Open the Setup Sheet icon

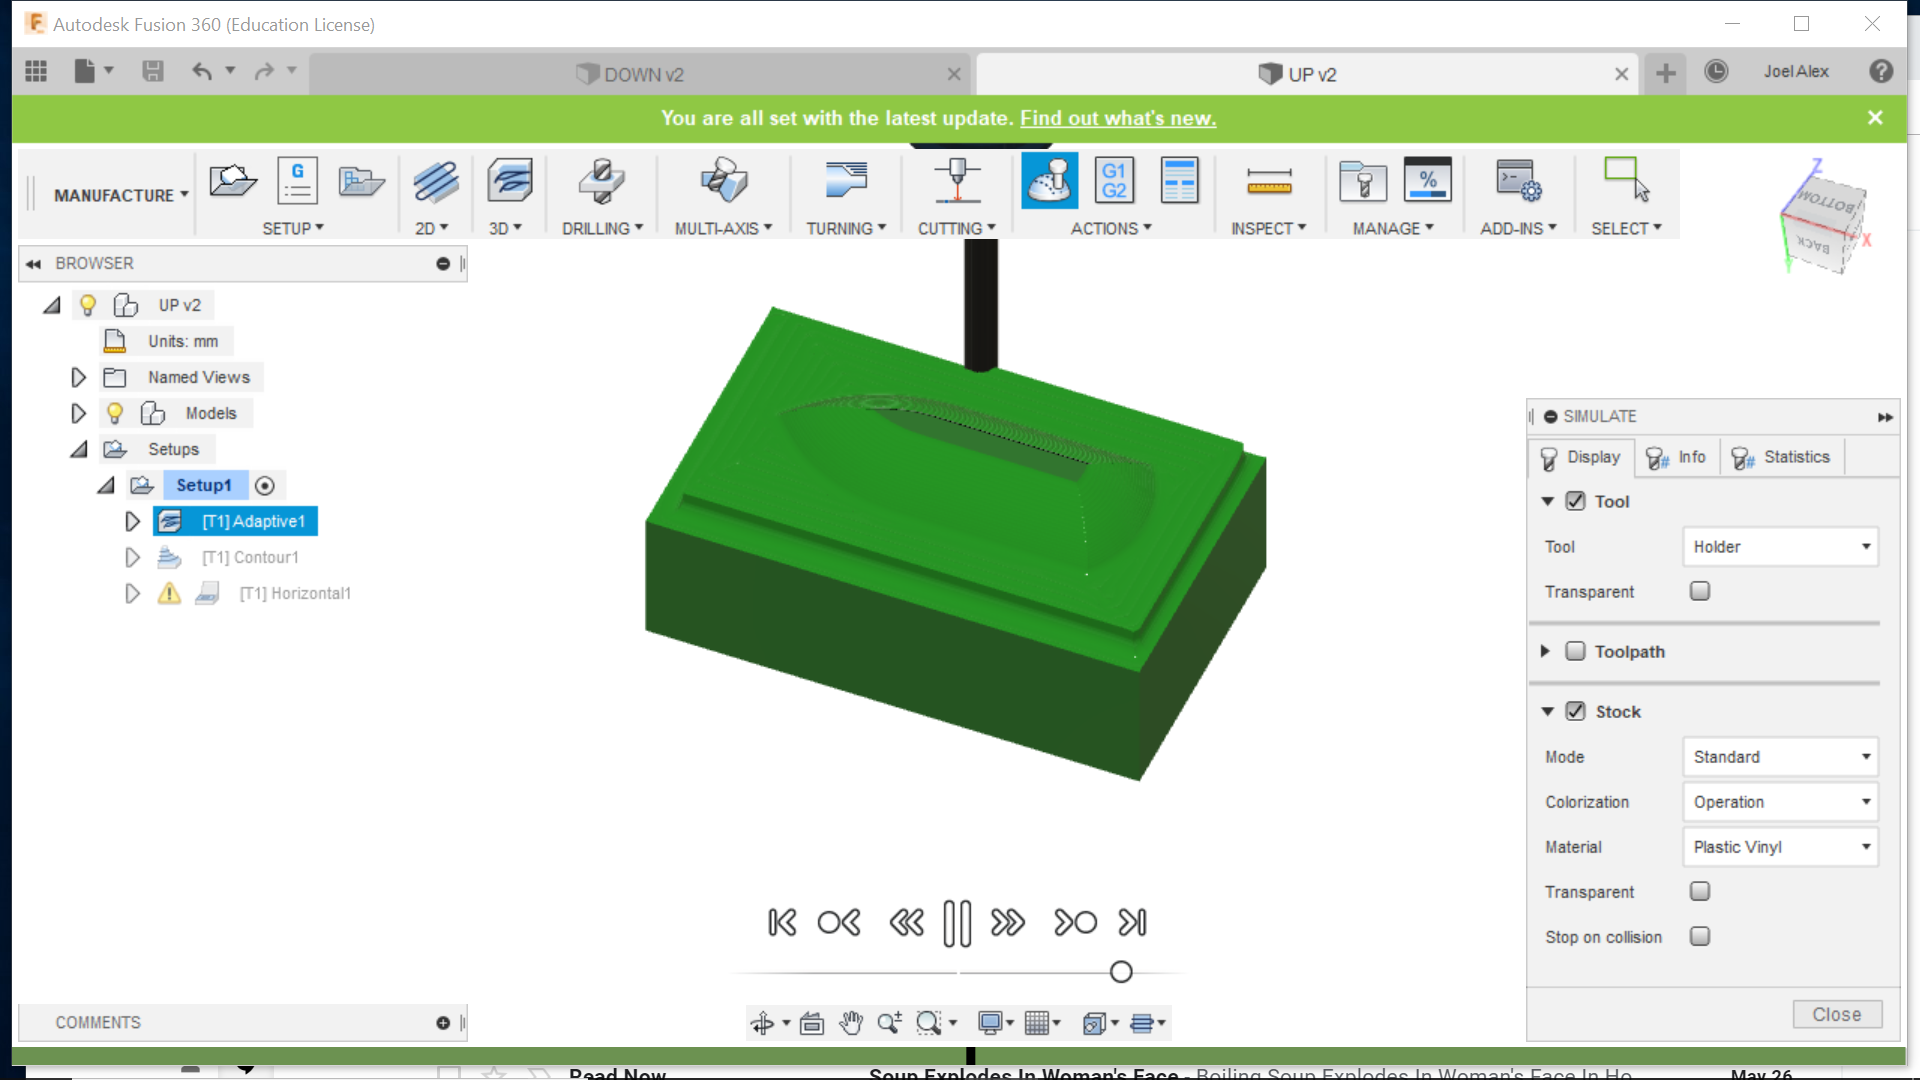(x=1180, y=181)
